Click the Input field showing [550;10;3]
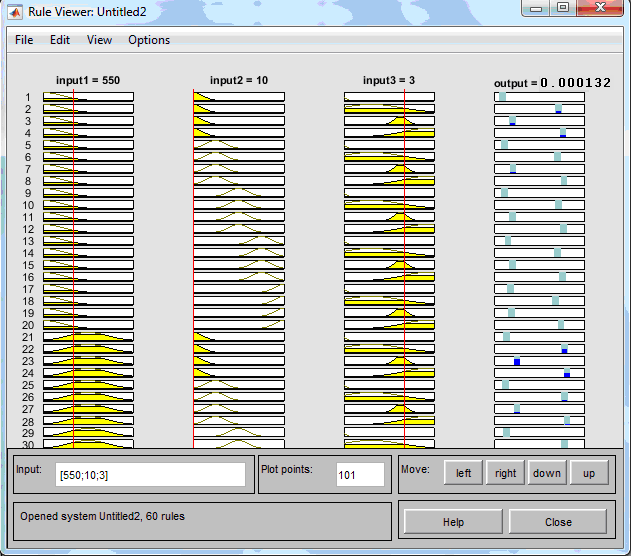The image size is (631, 558). coord(150,474)
